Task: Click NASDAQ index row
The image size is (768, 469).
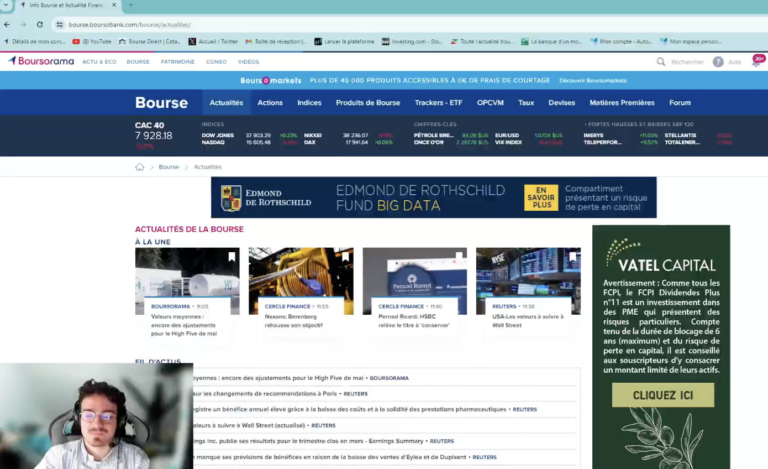Action: click(249, 142)
